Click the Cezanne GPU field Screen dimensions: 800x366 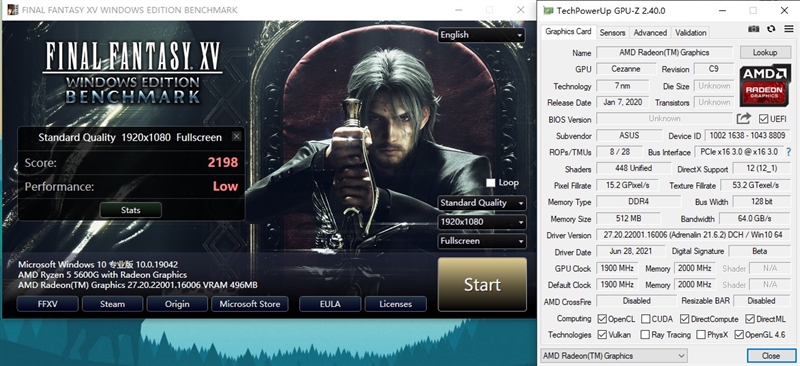coord(626,69)
